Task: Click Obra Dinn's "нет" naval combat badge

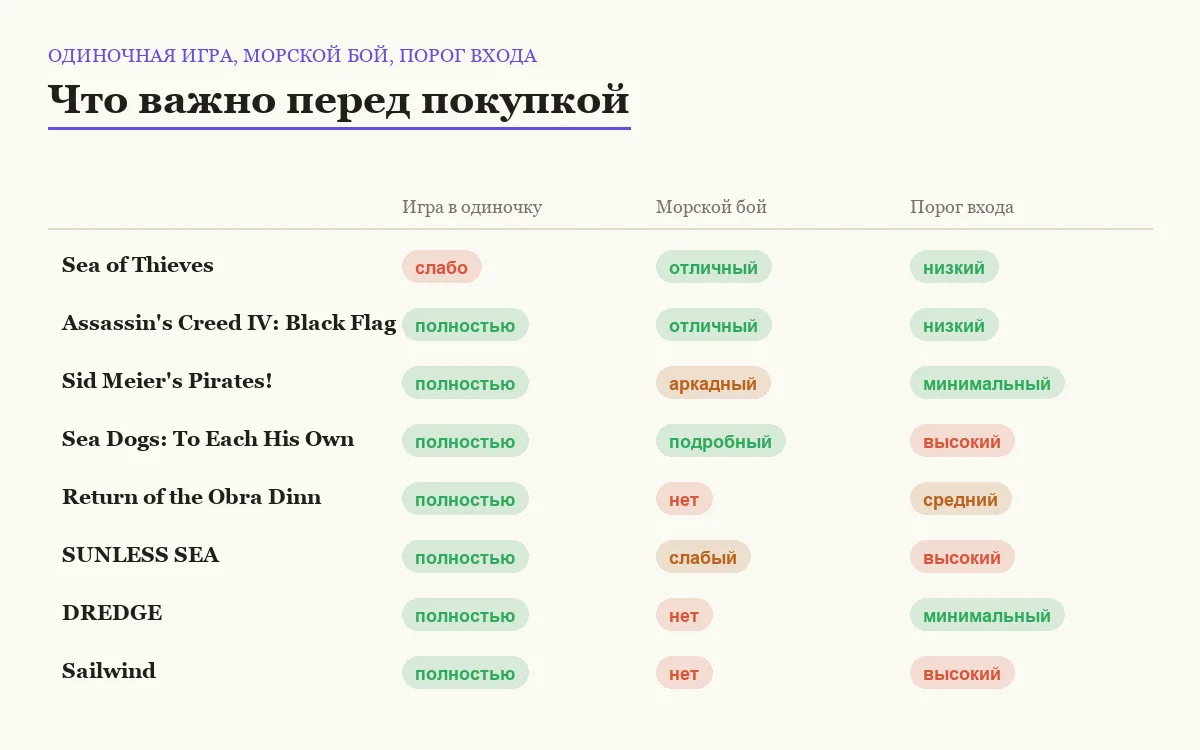Action: click(684, 499)
